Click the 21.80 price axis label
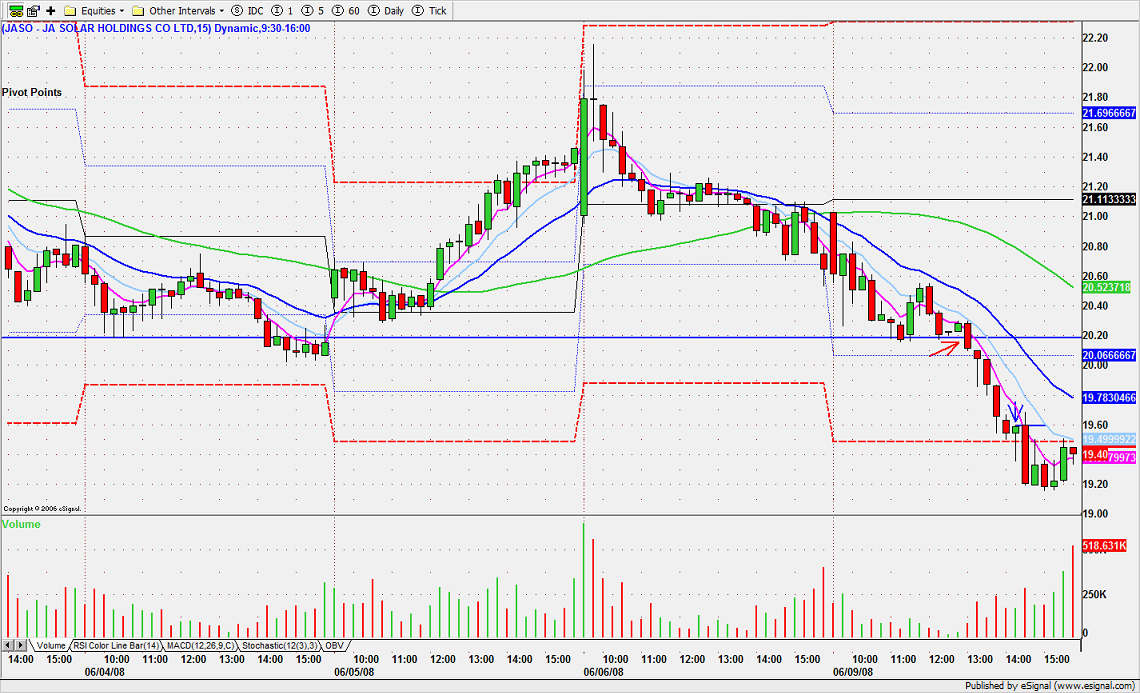Screen dimensions: 1140x693 tap(1096, 97)
